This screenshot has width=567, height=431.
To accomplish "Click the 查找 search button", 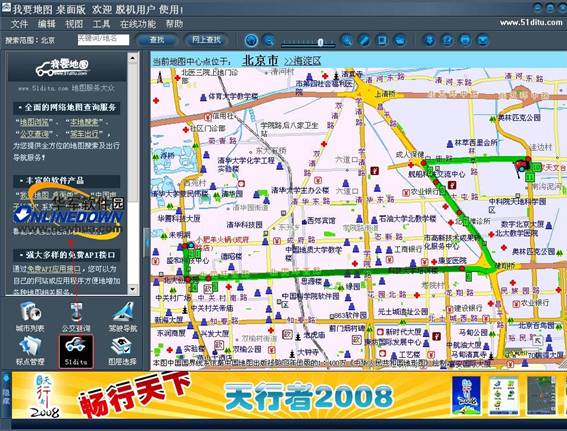I will point(157,40).
